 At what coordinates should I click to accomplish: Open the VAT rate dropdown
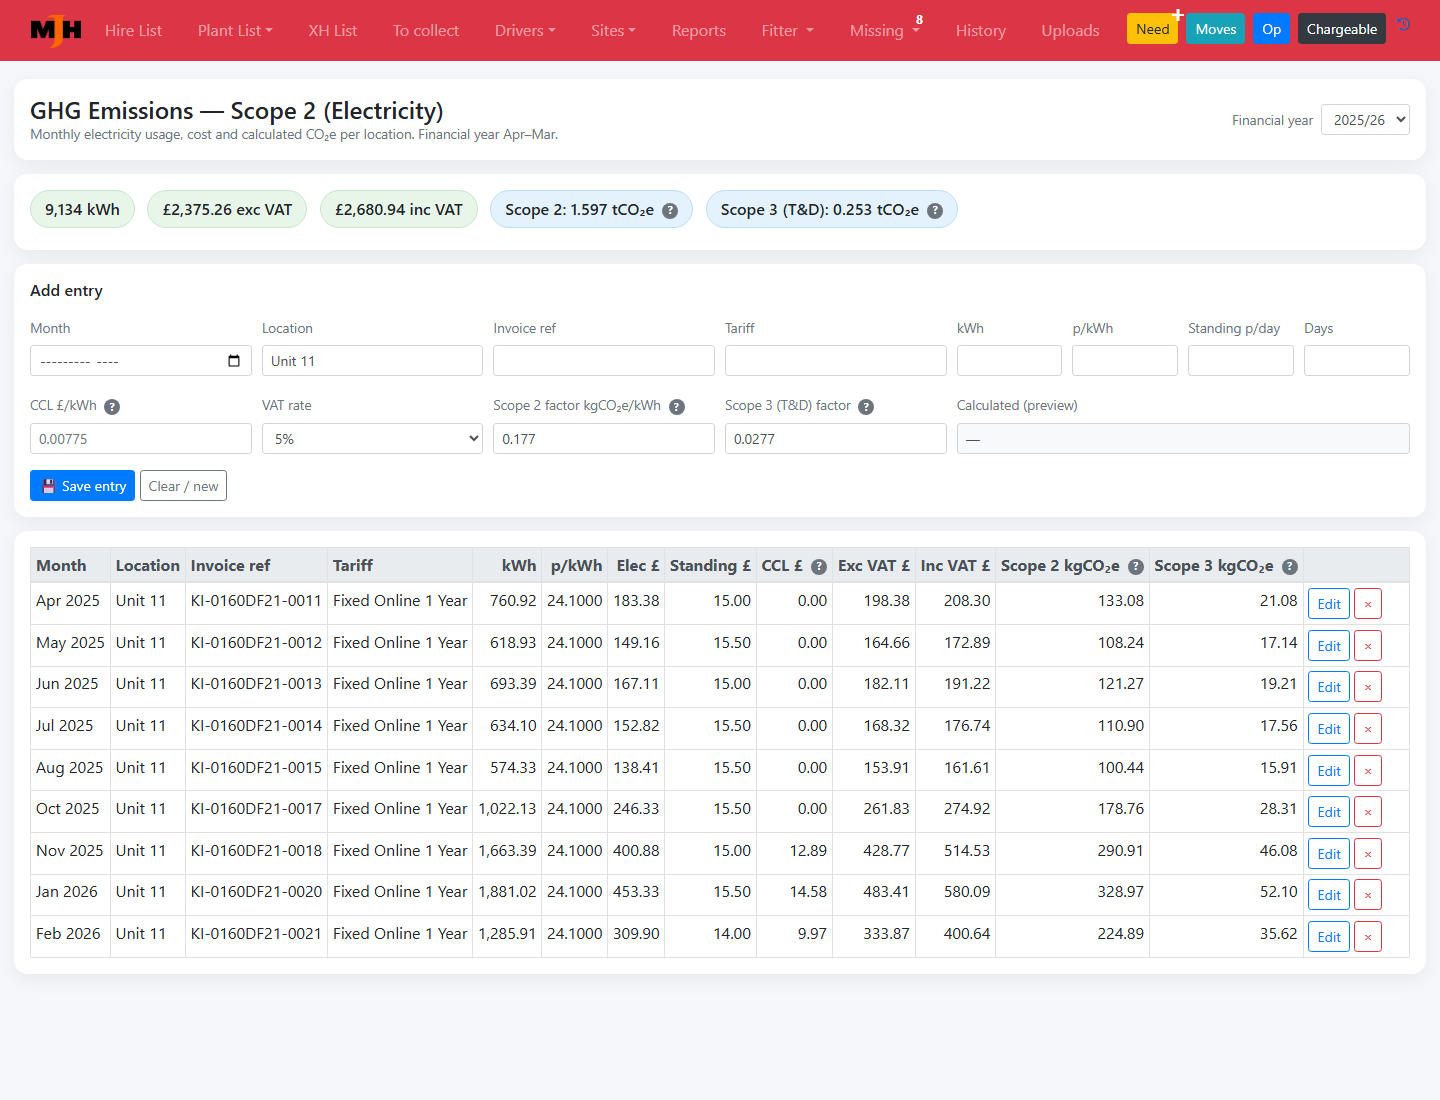[x=372, y=439]
